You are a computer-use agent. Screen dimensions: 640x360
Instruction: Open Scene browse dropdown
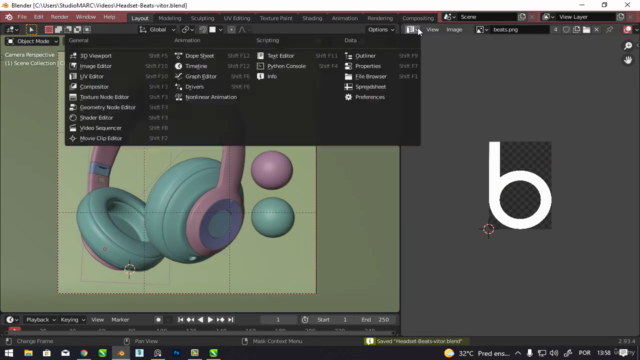point(449,17)
